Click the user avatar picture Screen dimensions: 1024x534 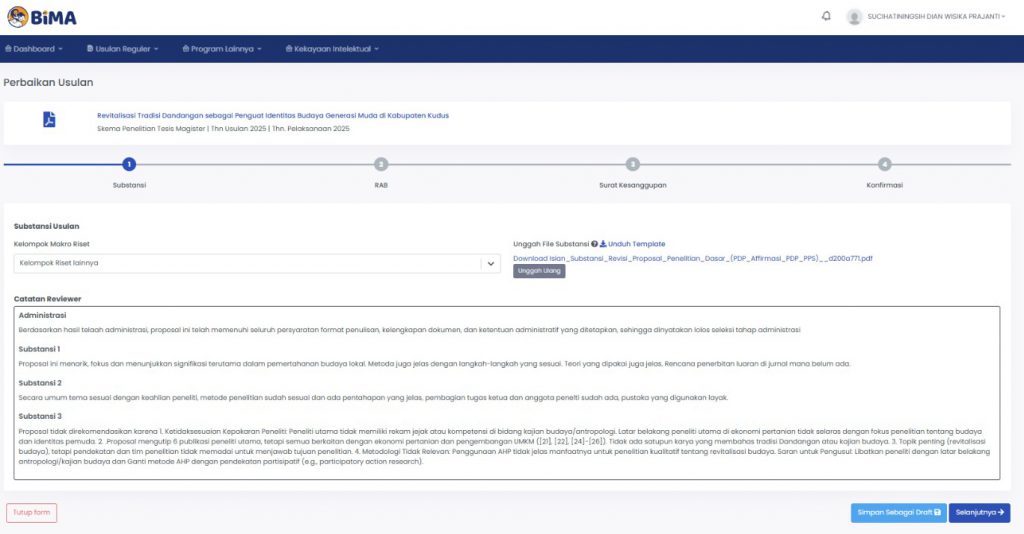pos(854,17)
